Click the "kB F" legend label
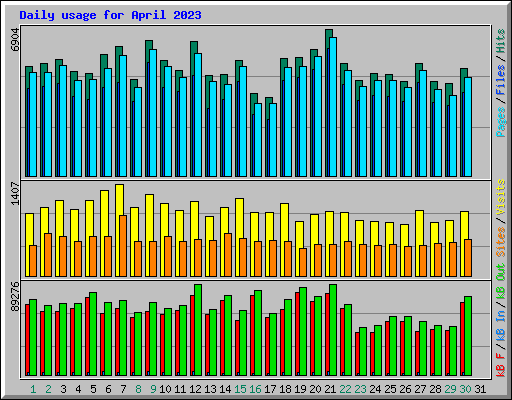 click(500, 365)
